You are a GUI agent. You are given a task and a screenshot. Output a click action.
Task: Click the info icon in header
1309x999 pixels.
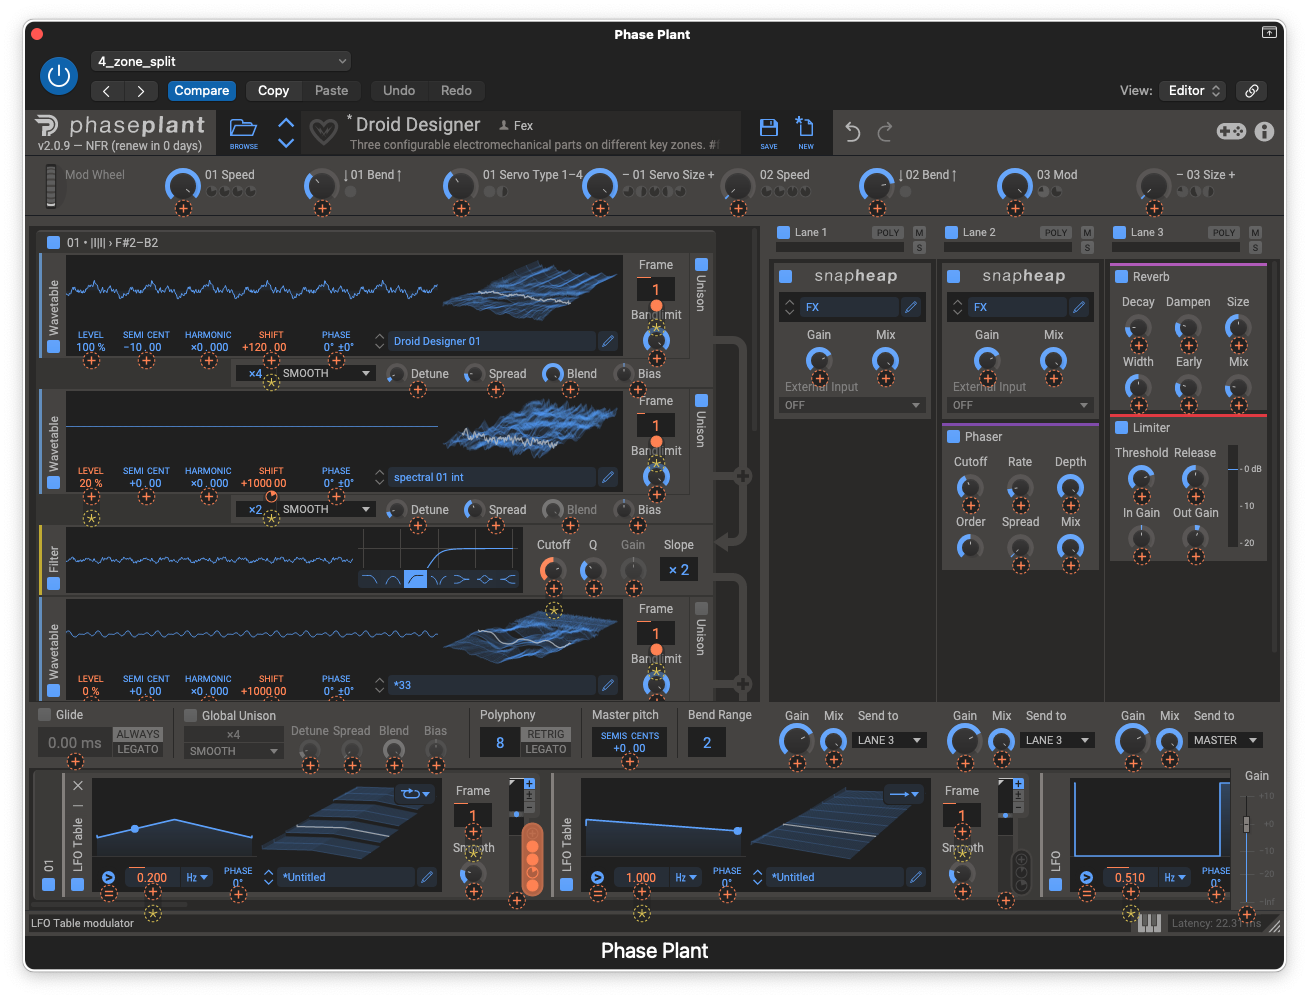point(1264,132)
